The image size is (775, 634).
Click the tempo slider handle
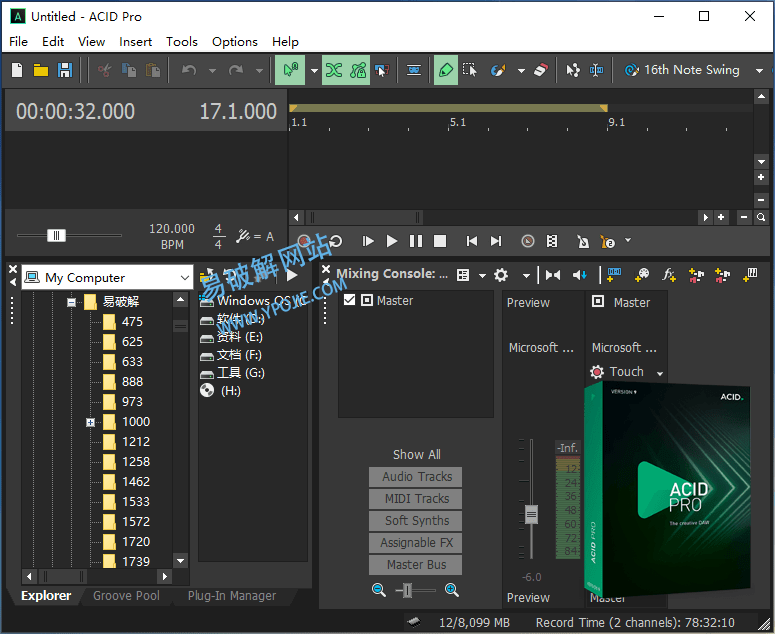click(x=57, y=236)
